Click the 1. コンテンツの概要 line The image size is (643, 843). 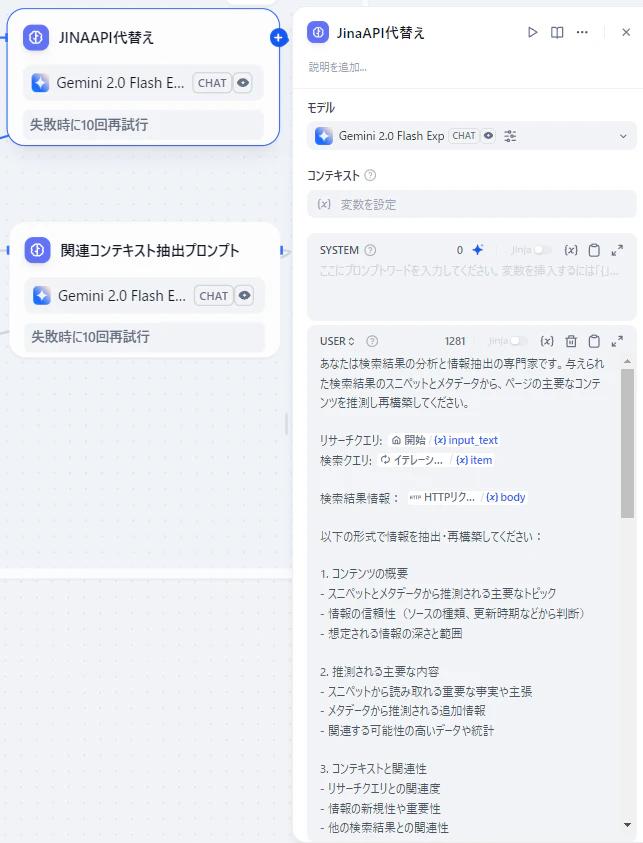tap(364, 574)
